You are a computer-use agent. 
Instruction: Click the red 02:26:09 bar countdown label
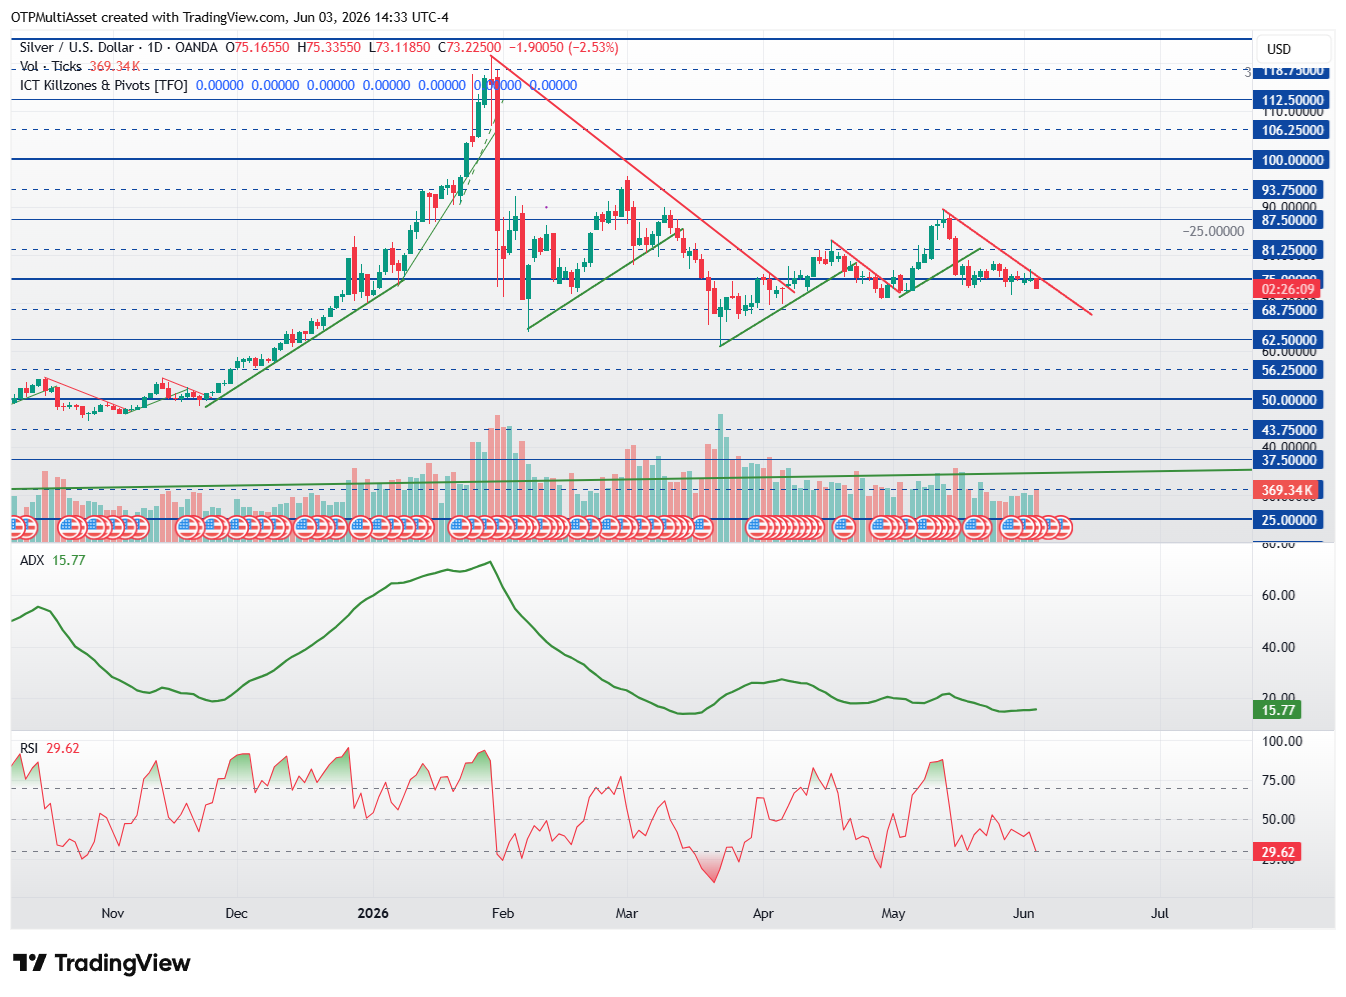tap(1287, 289)
